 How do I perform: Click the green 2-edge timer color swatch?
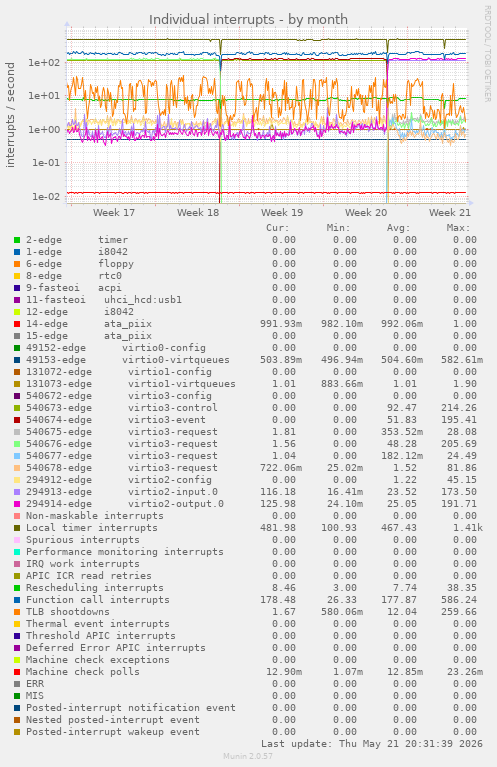[x=17, y=240]
